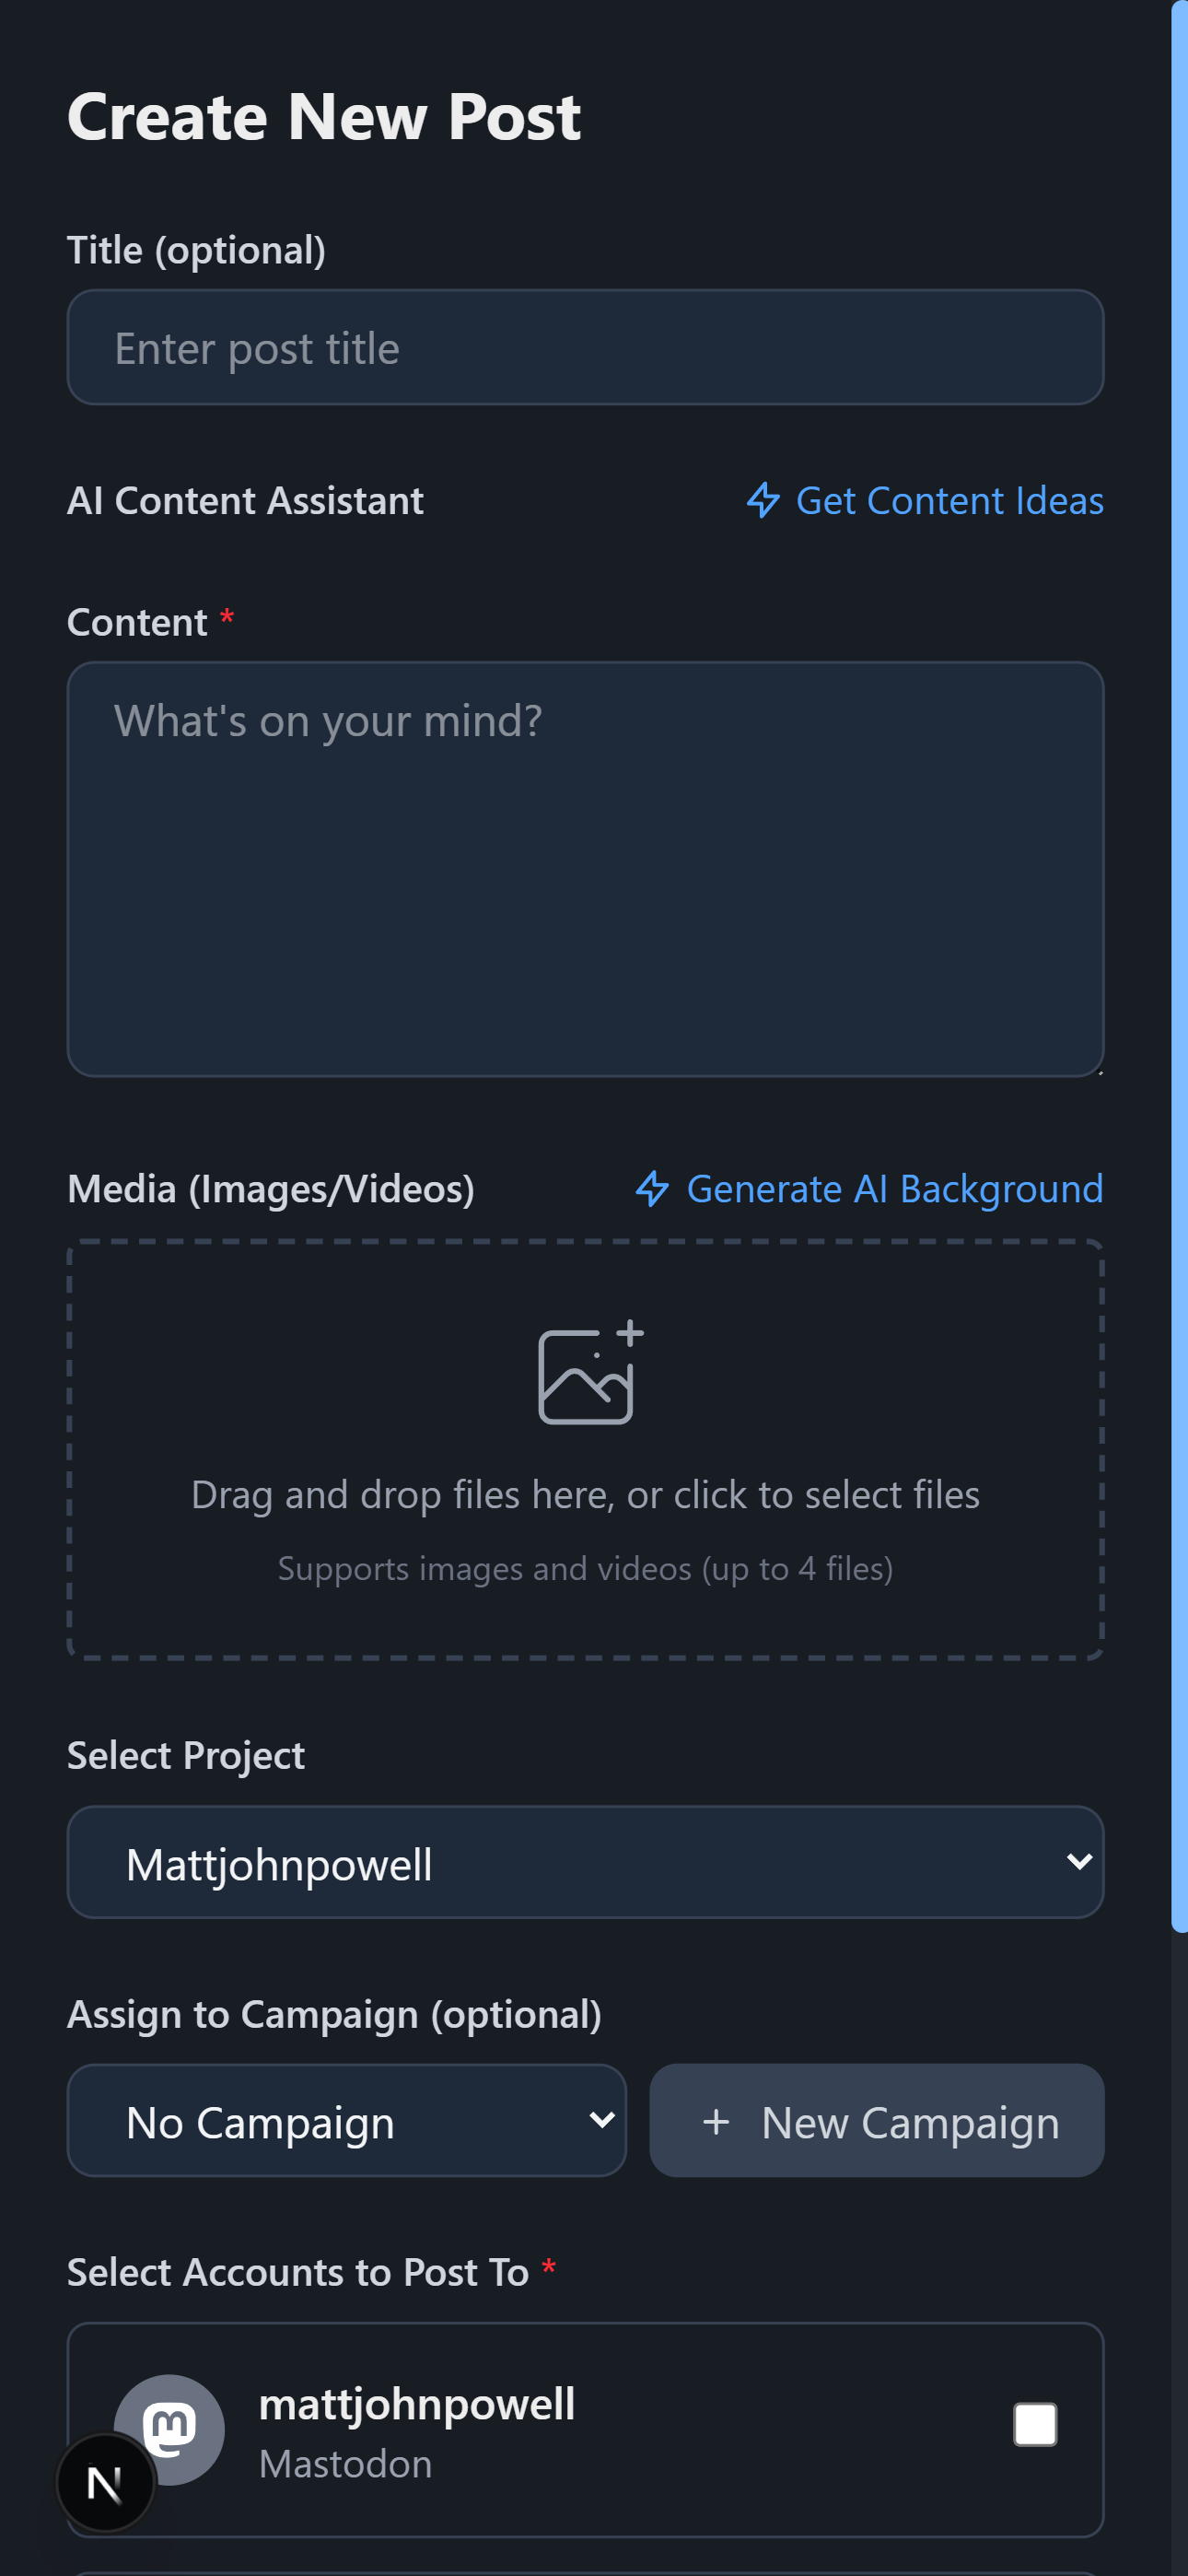Click the chevron arrow on Mattjohnpowell project selector
Screen dimensions: 1188x2576
pos(1078,1862)
